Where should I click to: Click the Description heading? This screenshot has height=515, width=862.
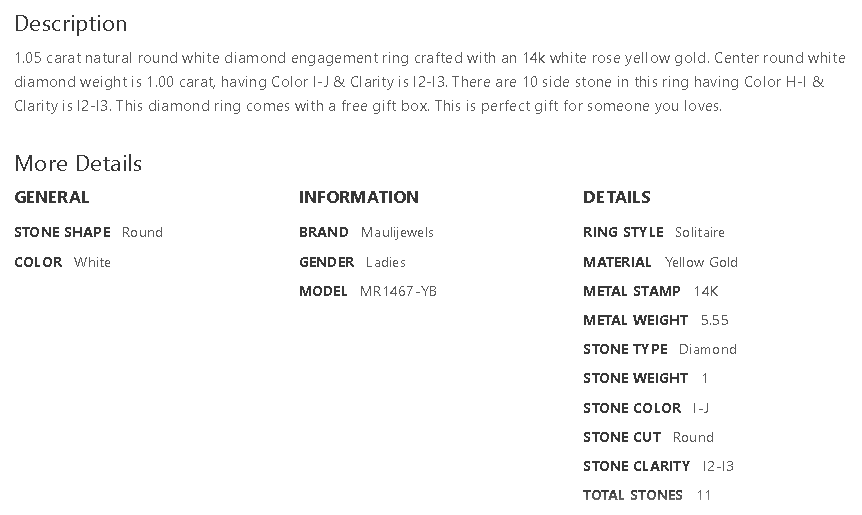click(70, 24)
